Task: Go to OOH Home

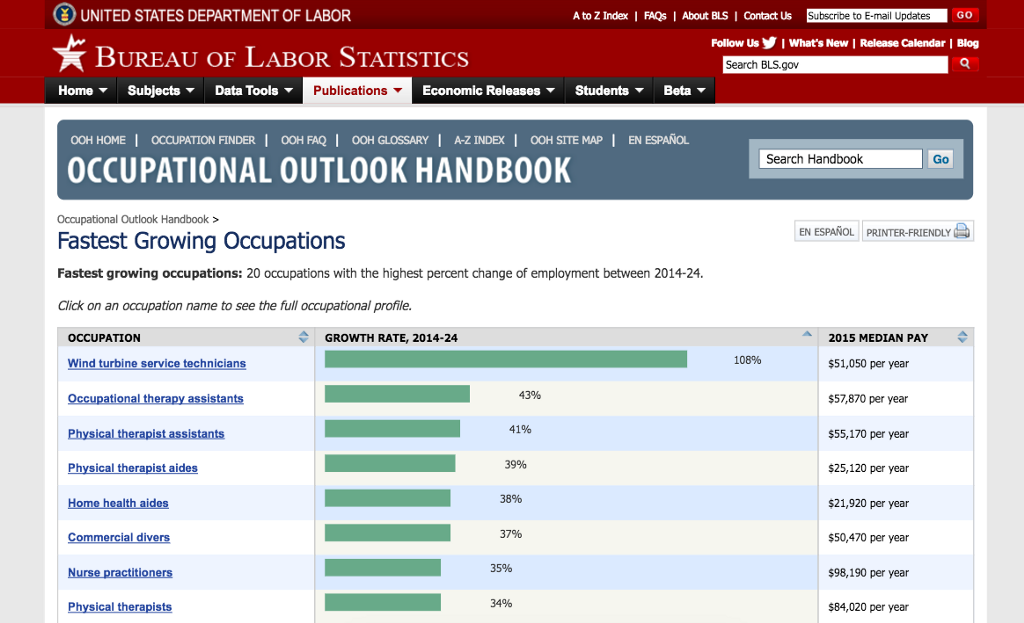Action: tap(98, 140)
